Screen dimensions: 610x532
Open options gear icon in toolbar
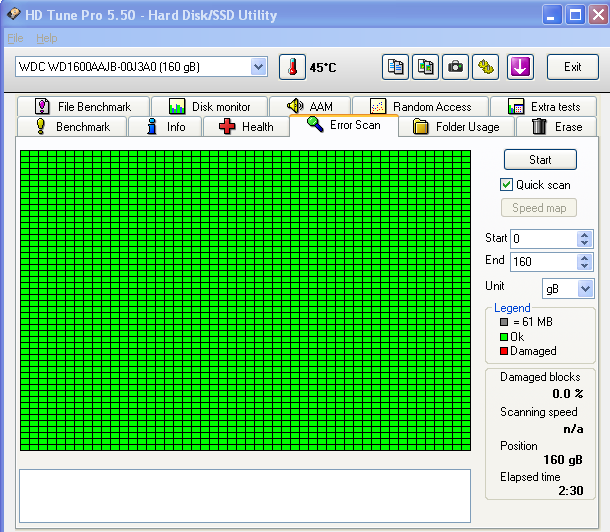click(486, 67)
